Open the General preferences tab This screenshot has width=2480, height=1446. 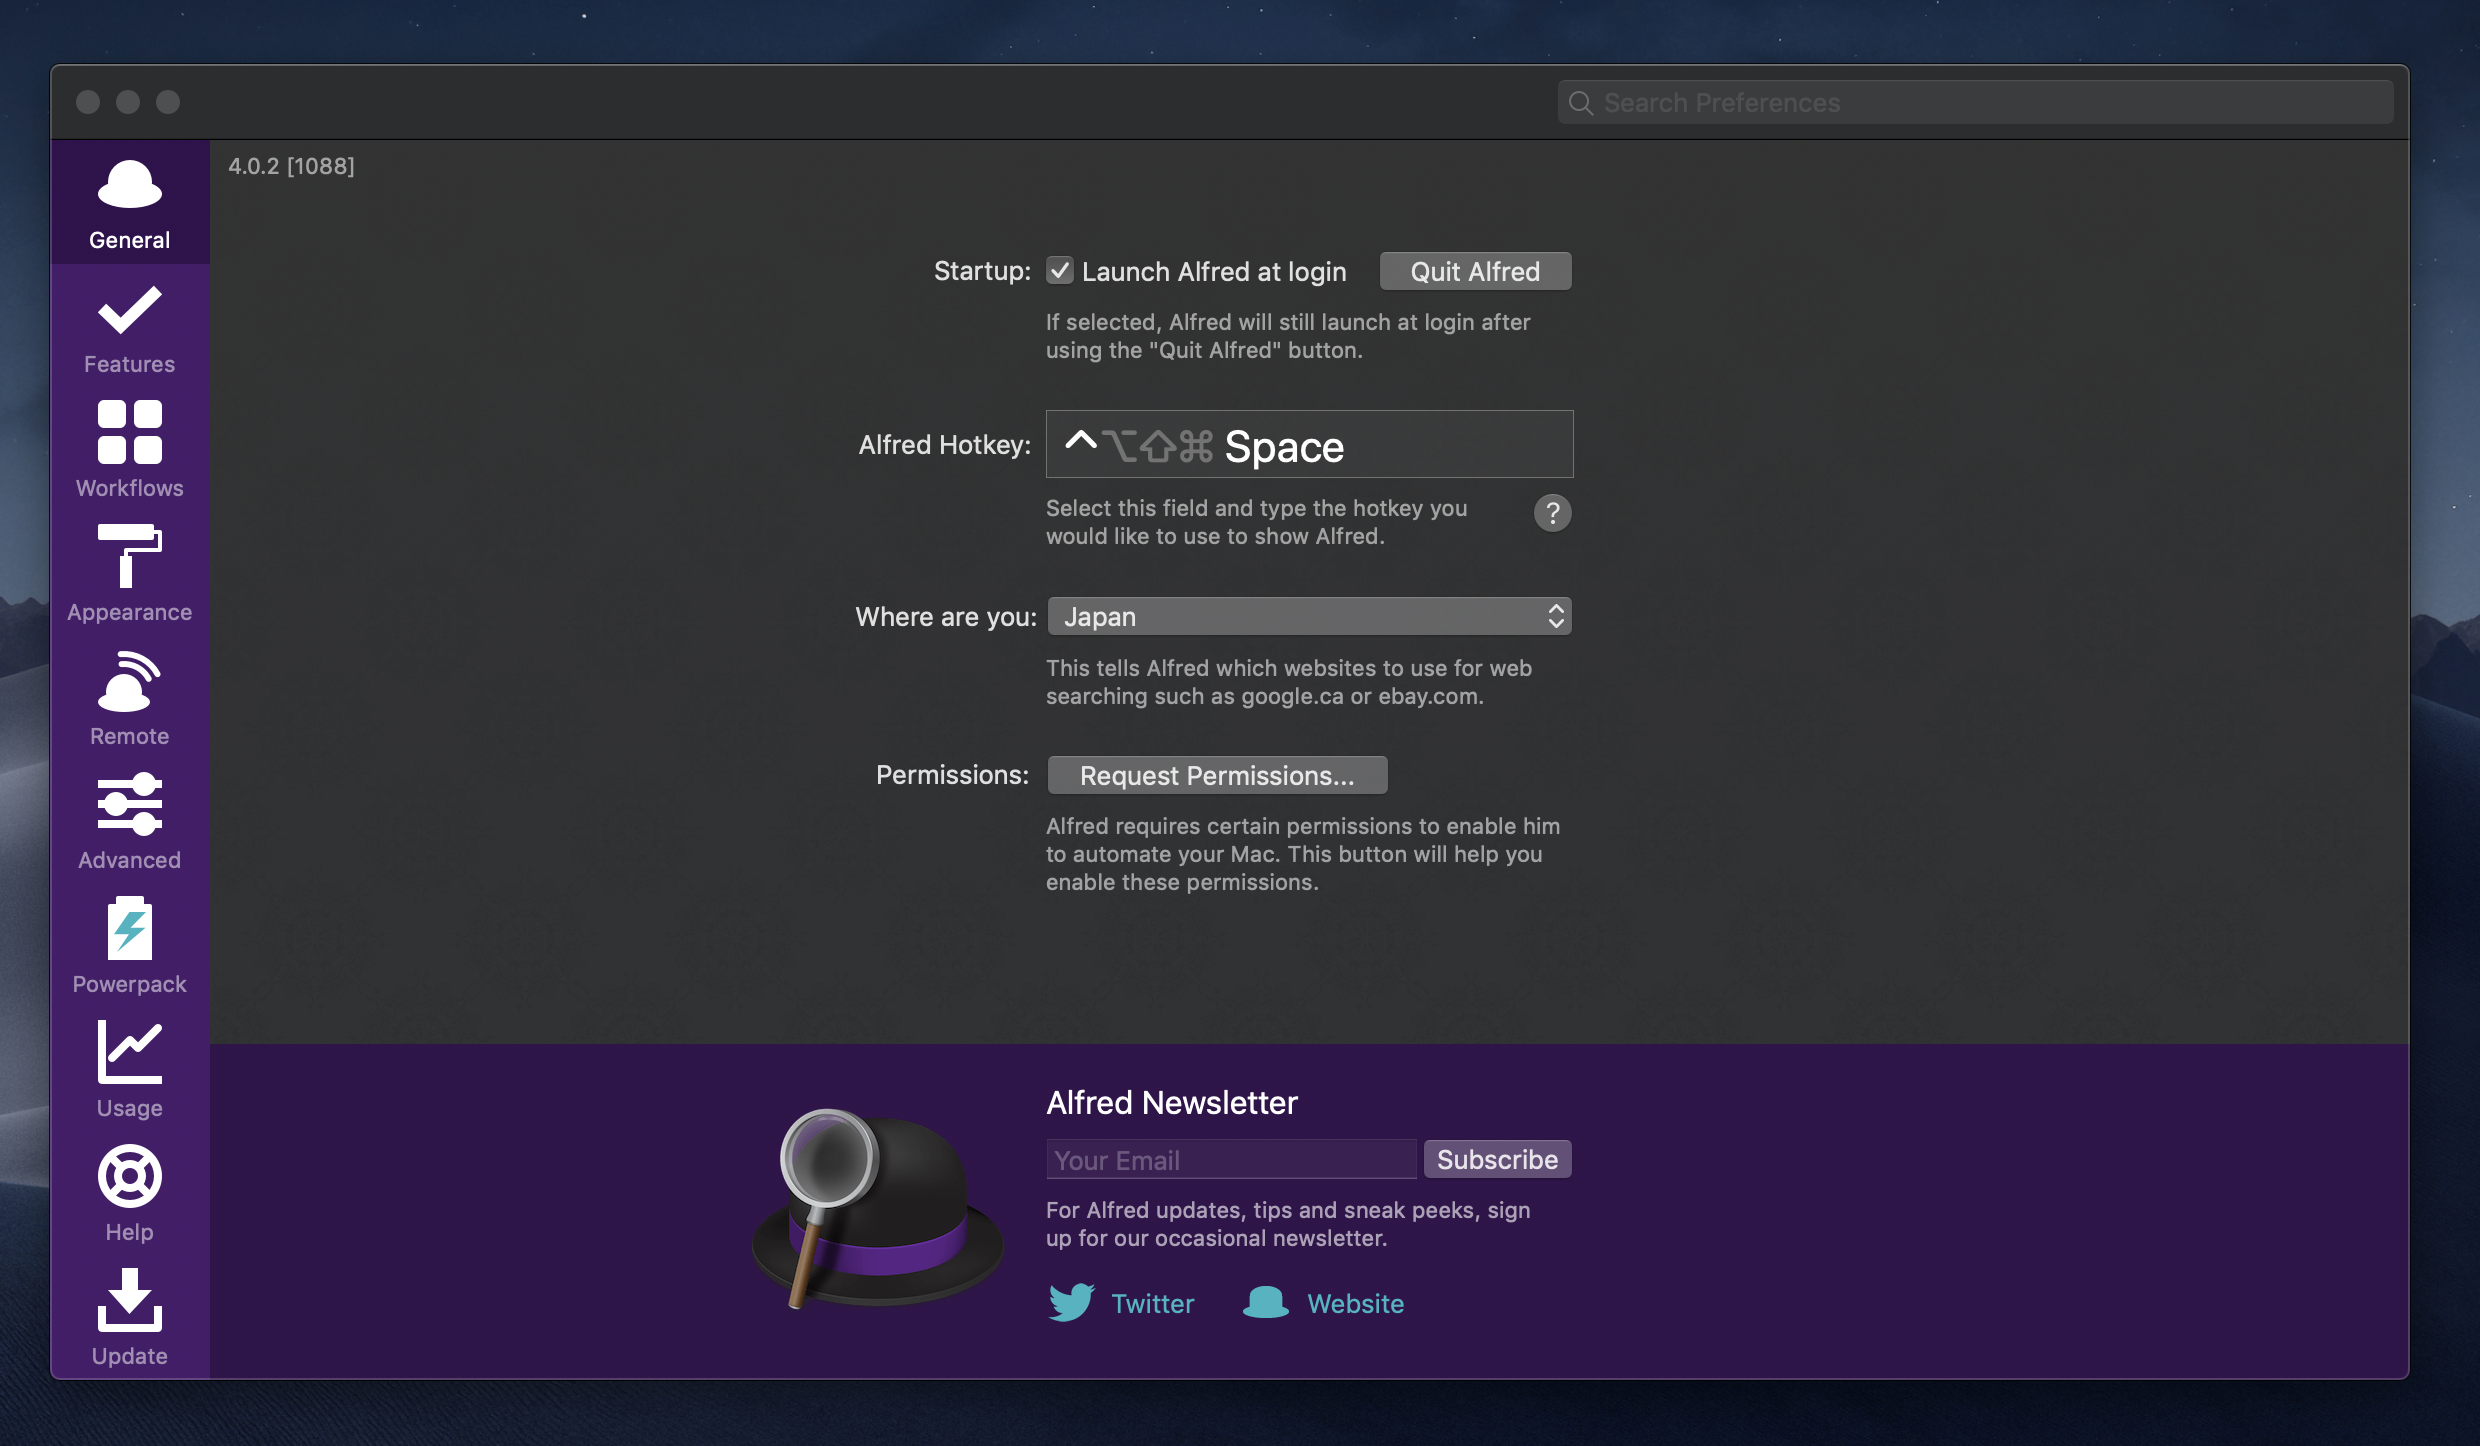(130, 203)
